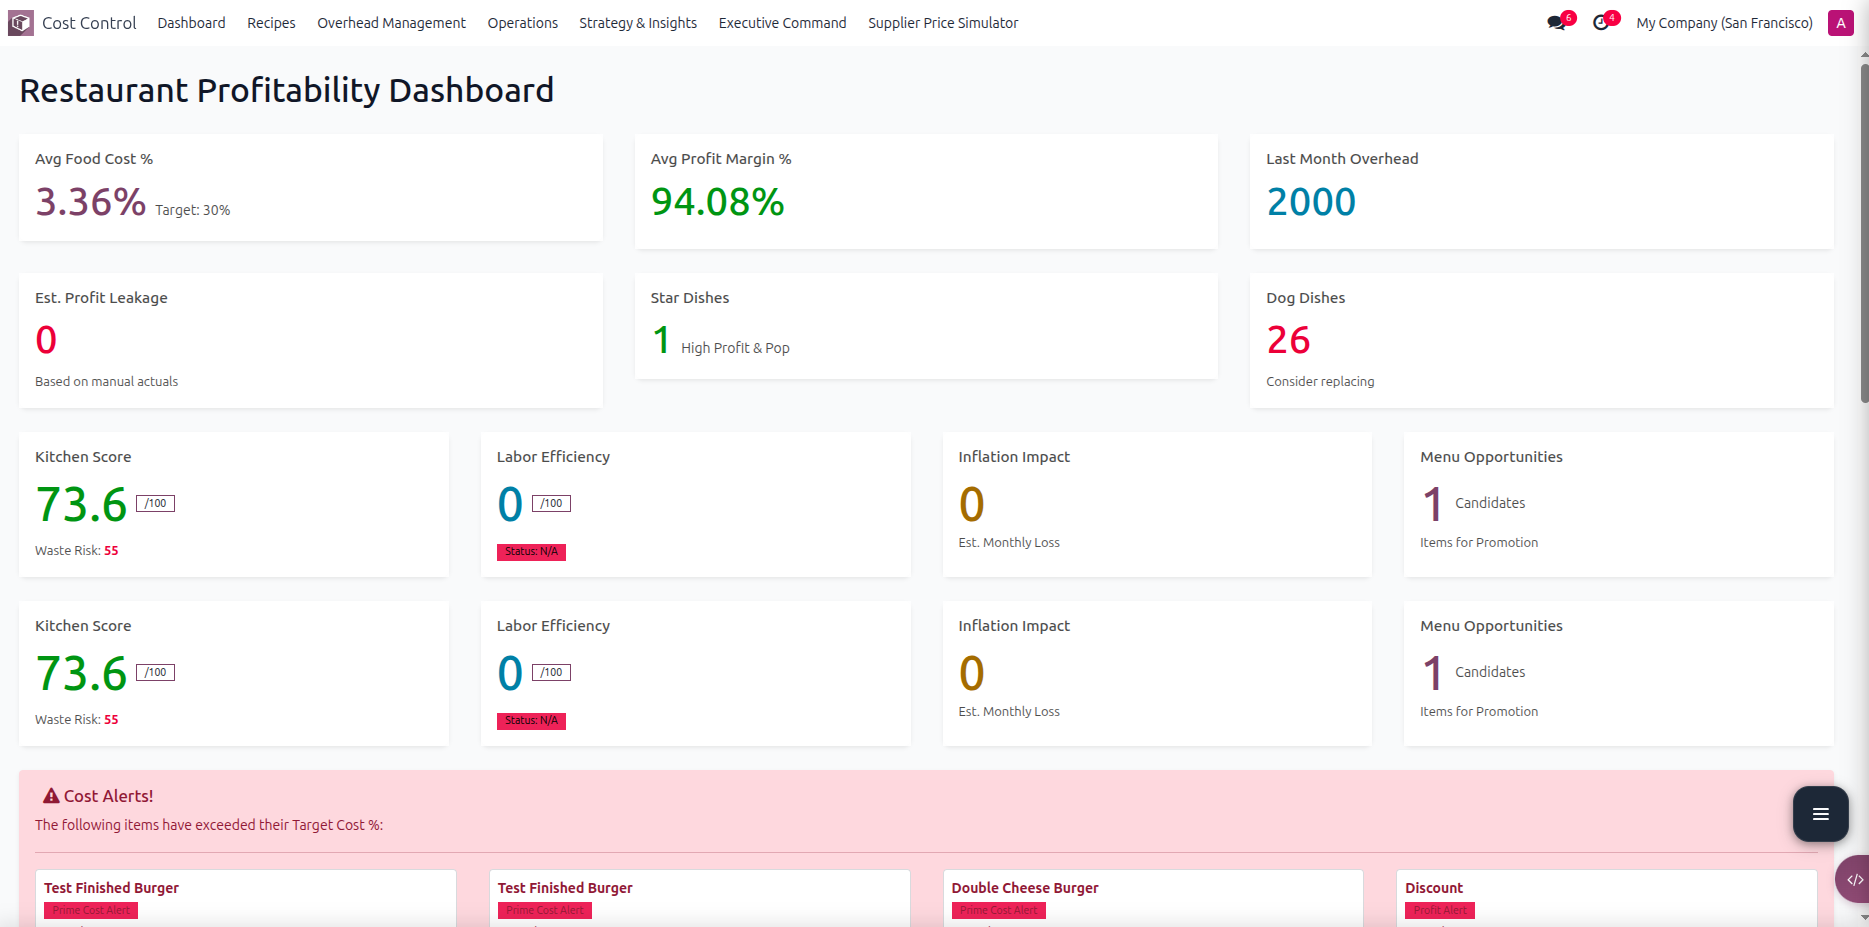Image resolution: width=1869 pixels, height=927 pixels.
Task: Open the Supplier Price Simulator
Action: coord(942,22)
